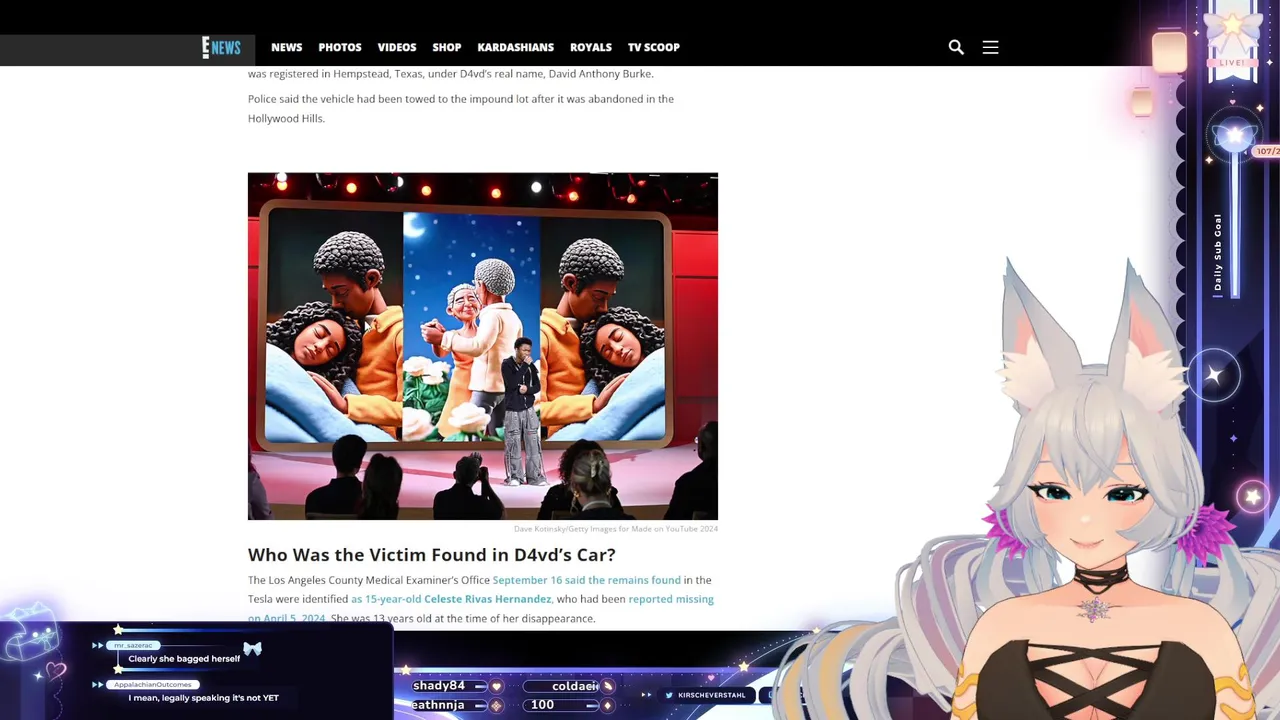The width and height of the screenshot is (1280, 720).
Task: Click the mr_sazerac chat username
Action: pos(134,646)
